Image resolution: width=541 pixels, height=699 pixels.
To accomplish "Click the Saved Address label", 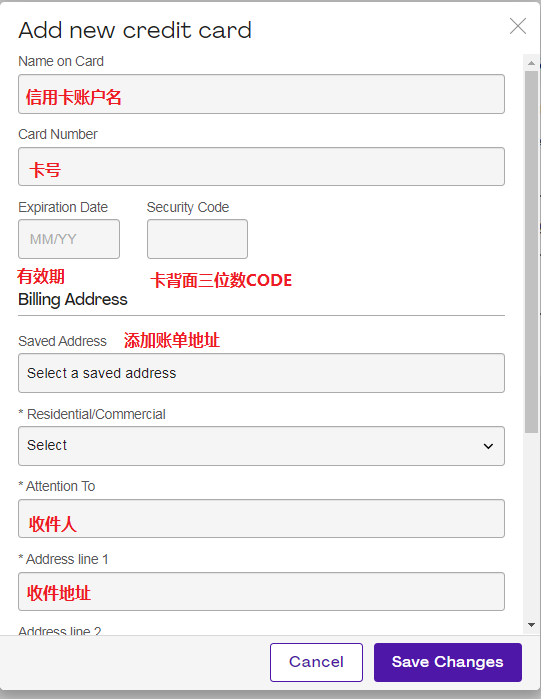I will click(x=62, y=341).
